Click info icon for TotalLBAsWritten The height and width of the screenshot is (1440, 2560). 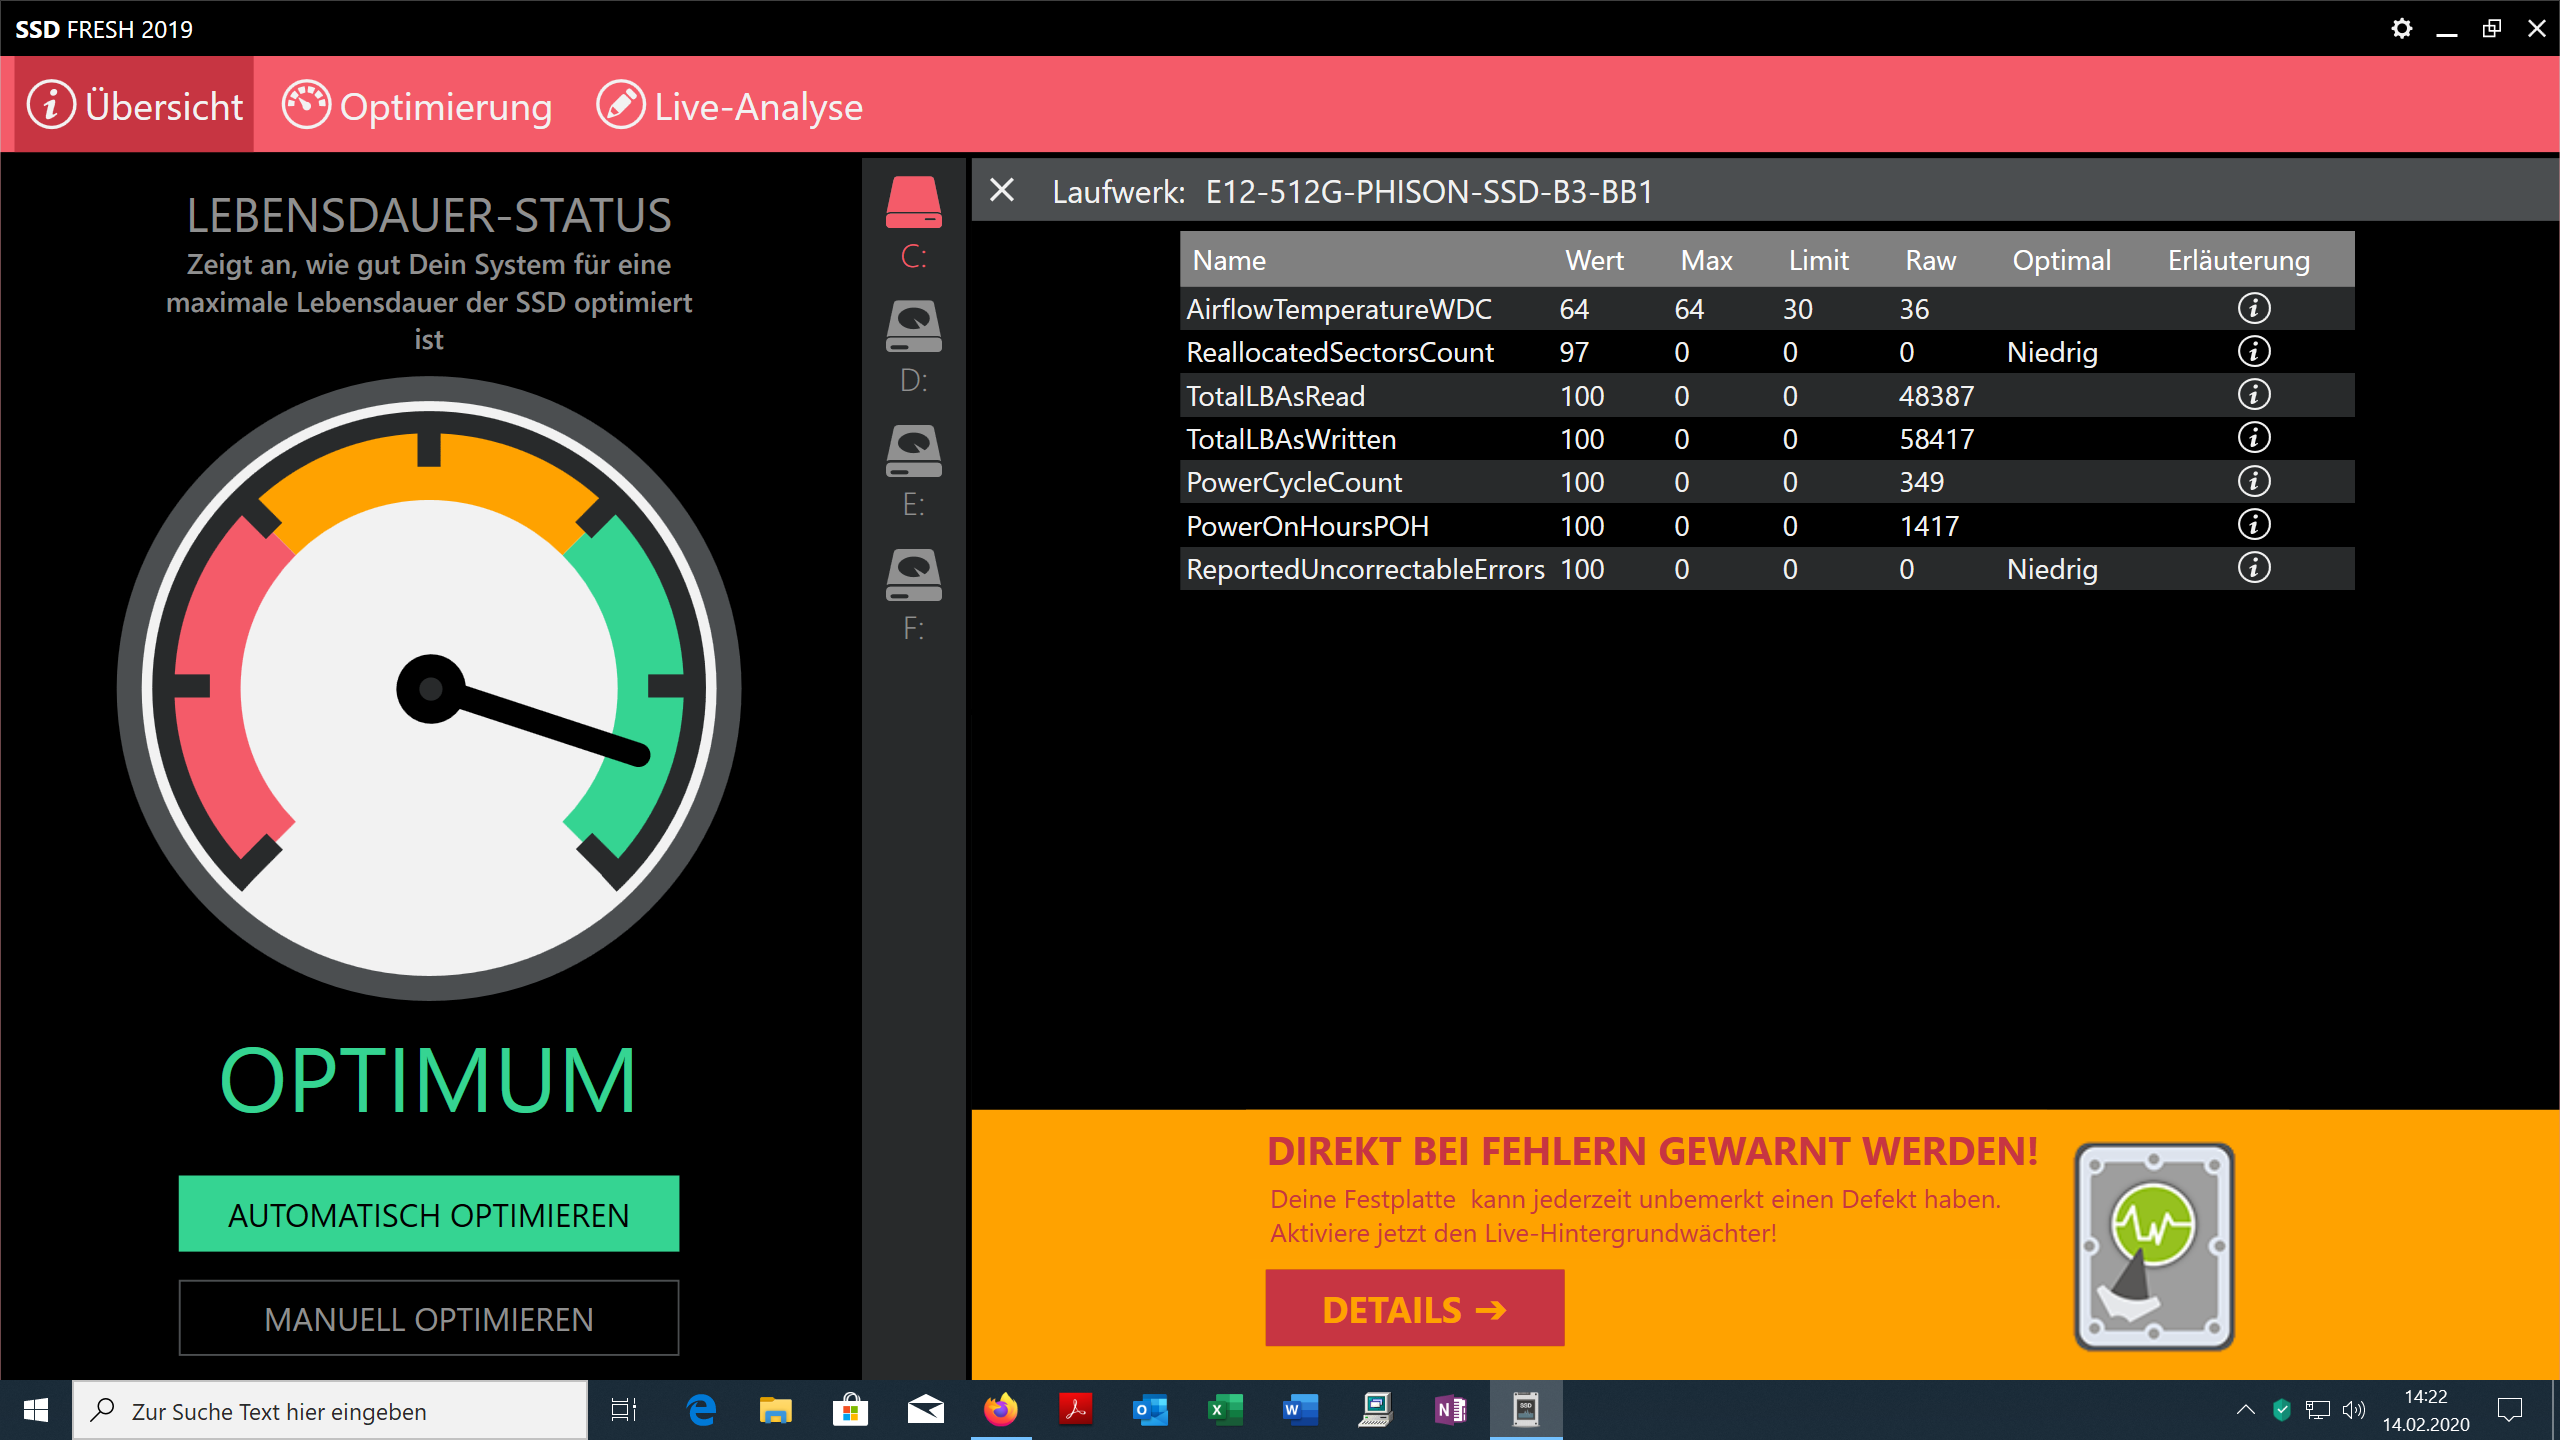tap(2253, 438)
